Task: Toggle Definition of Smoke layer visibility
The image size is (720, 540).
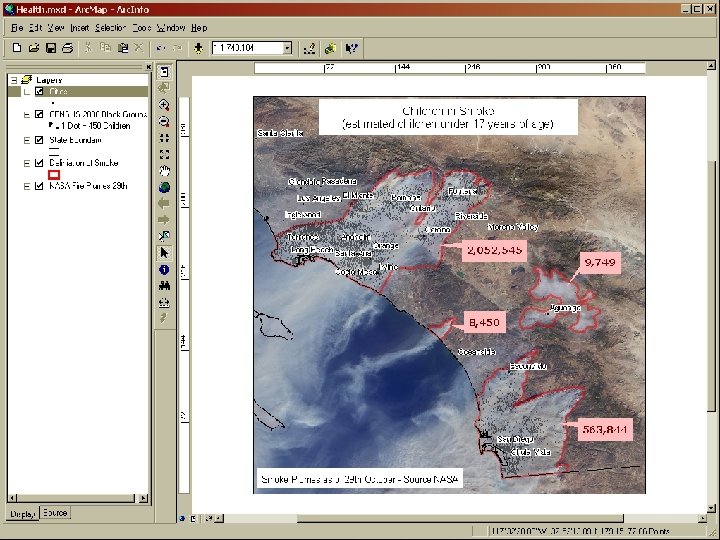Action: (39, 163)
